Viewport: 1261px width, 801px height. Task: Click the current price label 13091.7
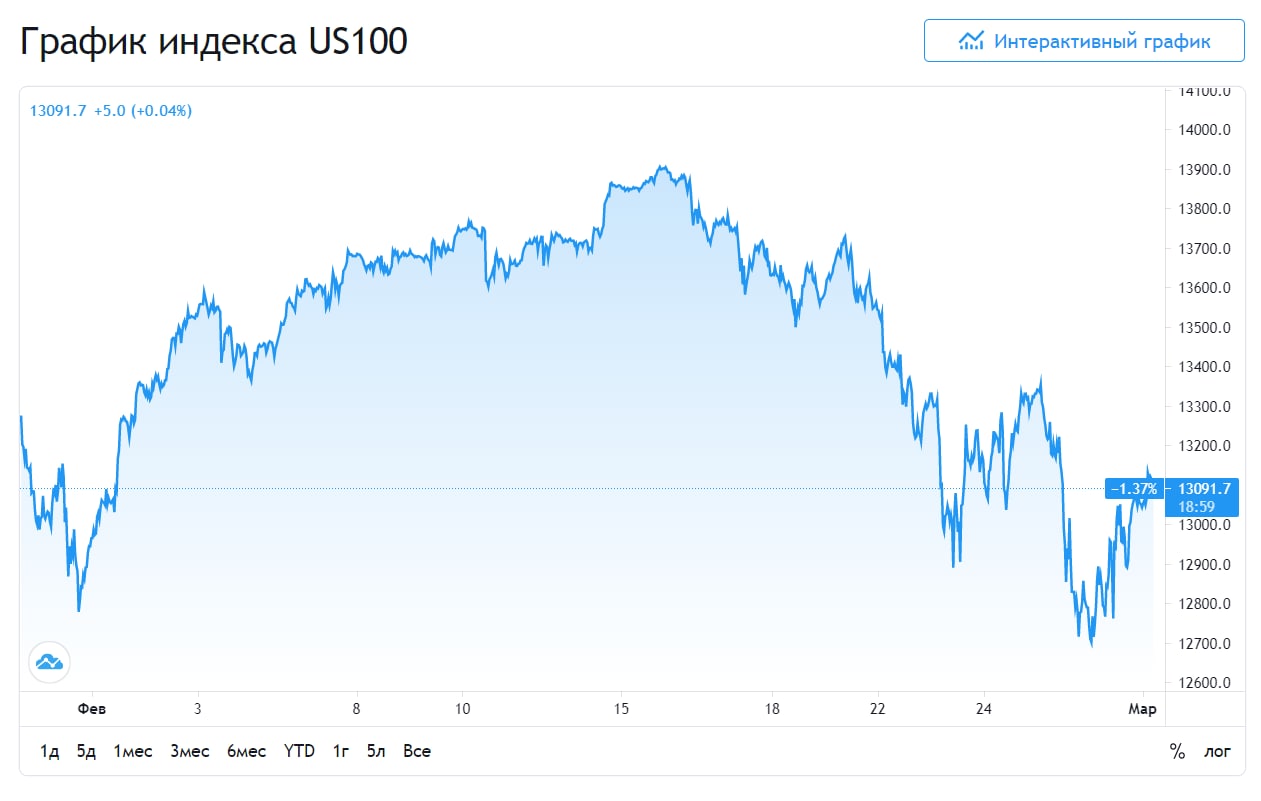(1203, 489)
